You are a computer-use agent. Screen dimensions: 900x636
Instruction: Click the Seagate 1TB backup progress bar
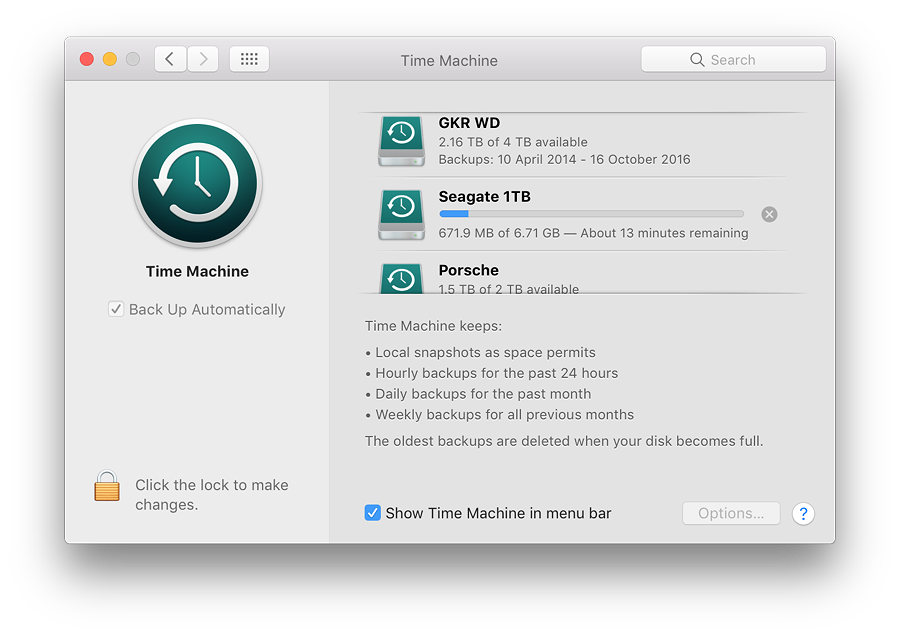(x=591, y=214)
